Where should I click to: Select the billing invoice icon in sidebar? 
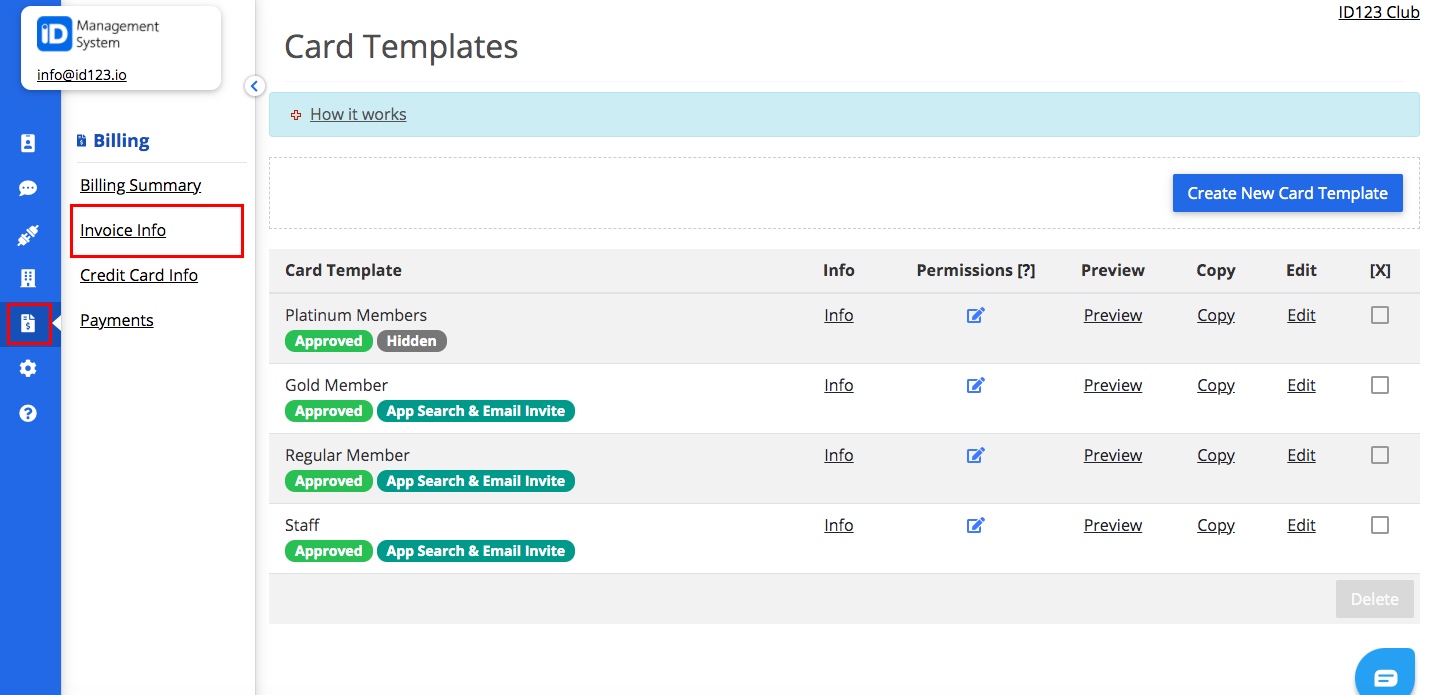point(29,323)
